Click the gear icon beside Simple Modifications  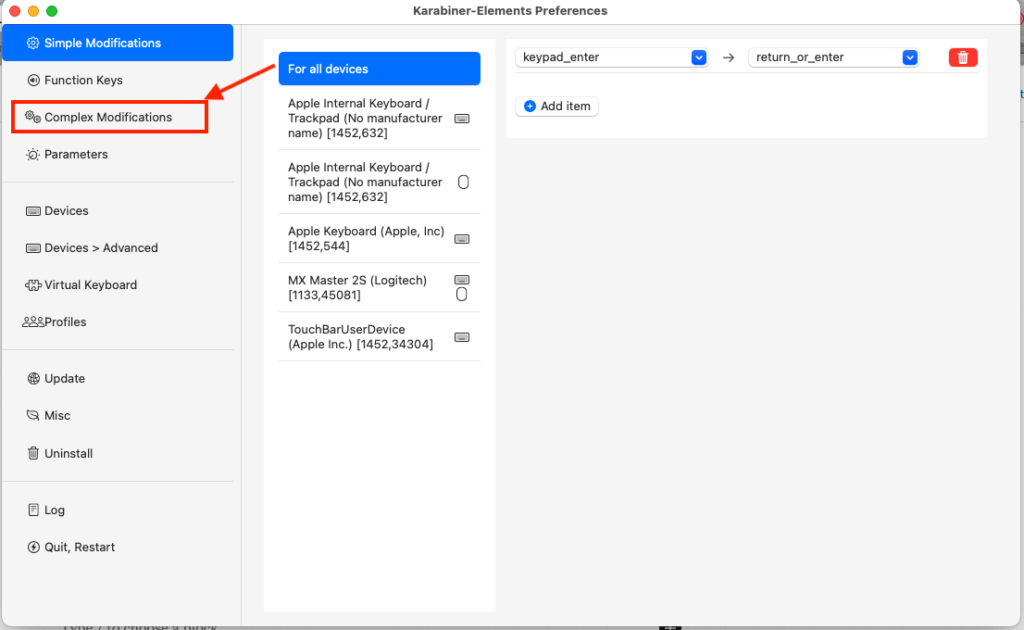[x=33, y=43]
